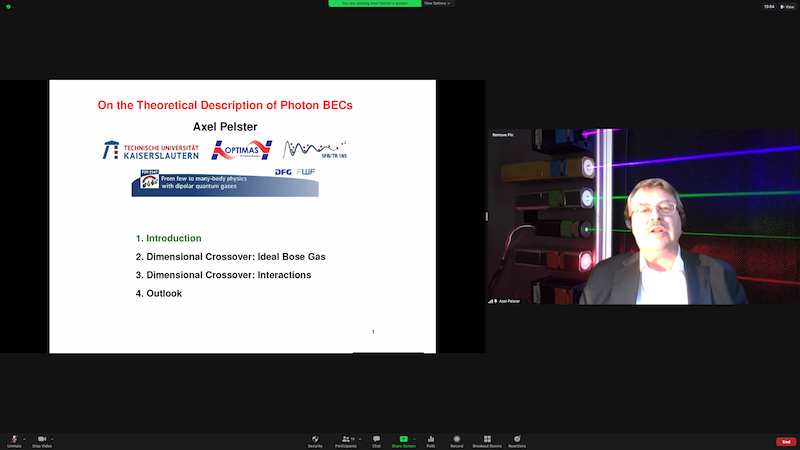The height and width of the screenshot is (450, 800).
Task: Click Remove Pin on speaker video
Action: [x=503, y=134]
